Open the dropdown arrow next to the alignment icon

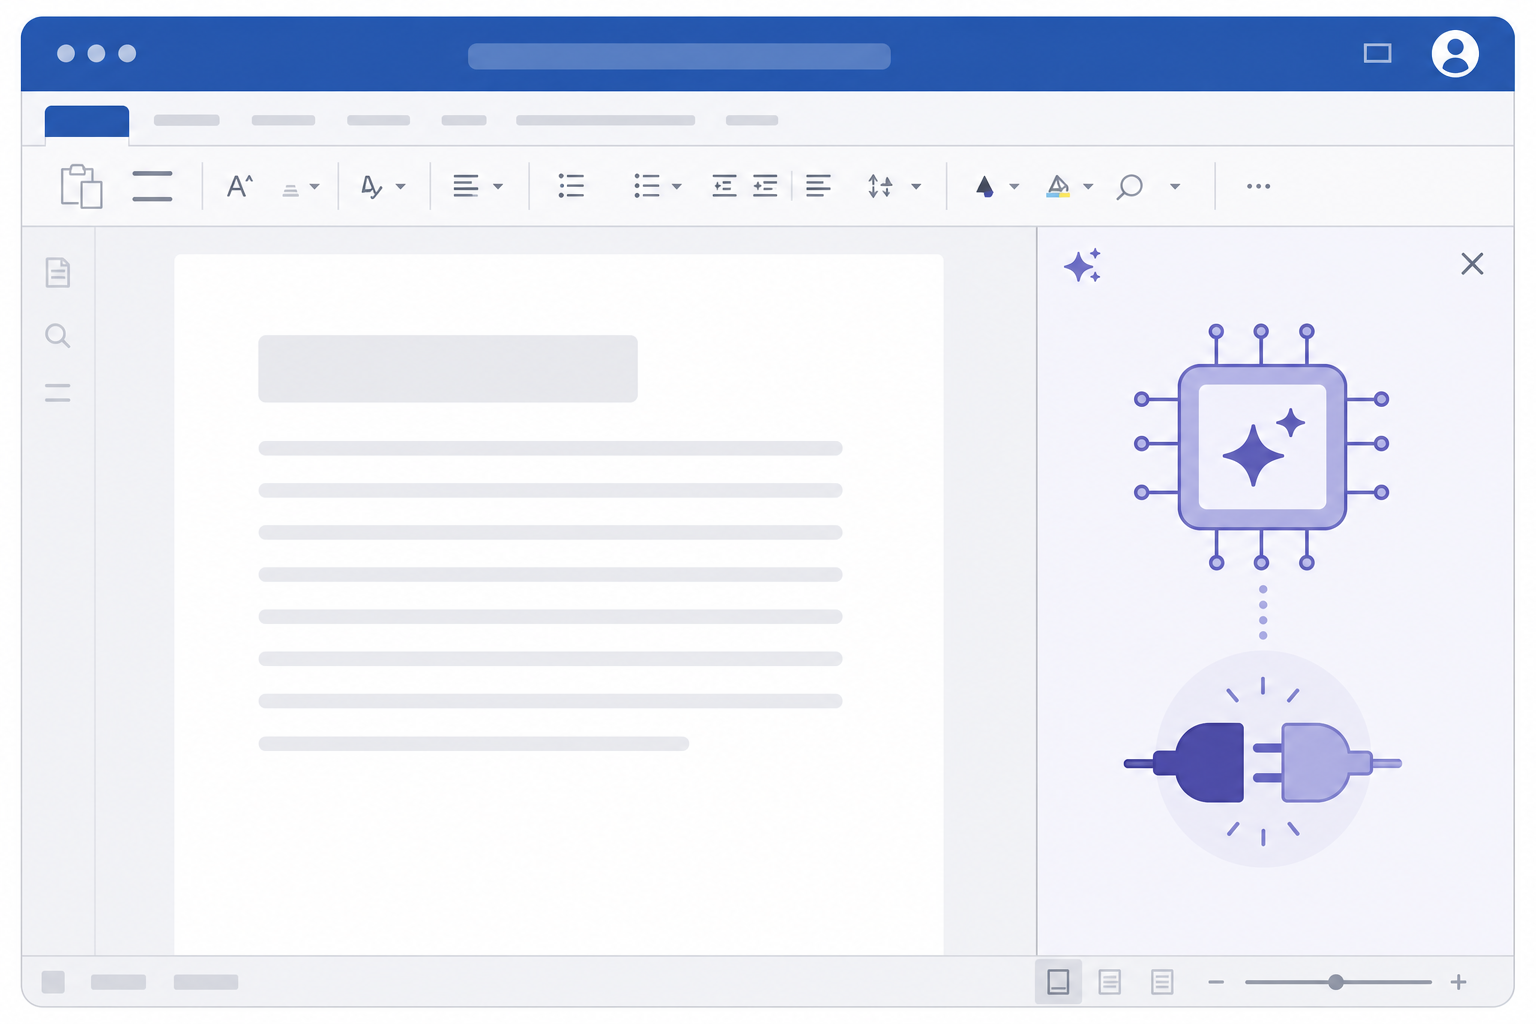click(x=498, y=186)
